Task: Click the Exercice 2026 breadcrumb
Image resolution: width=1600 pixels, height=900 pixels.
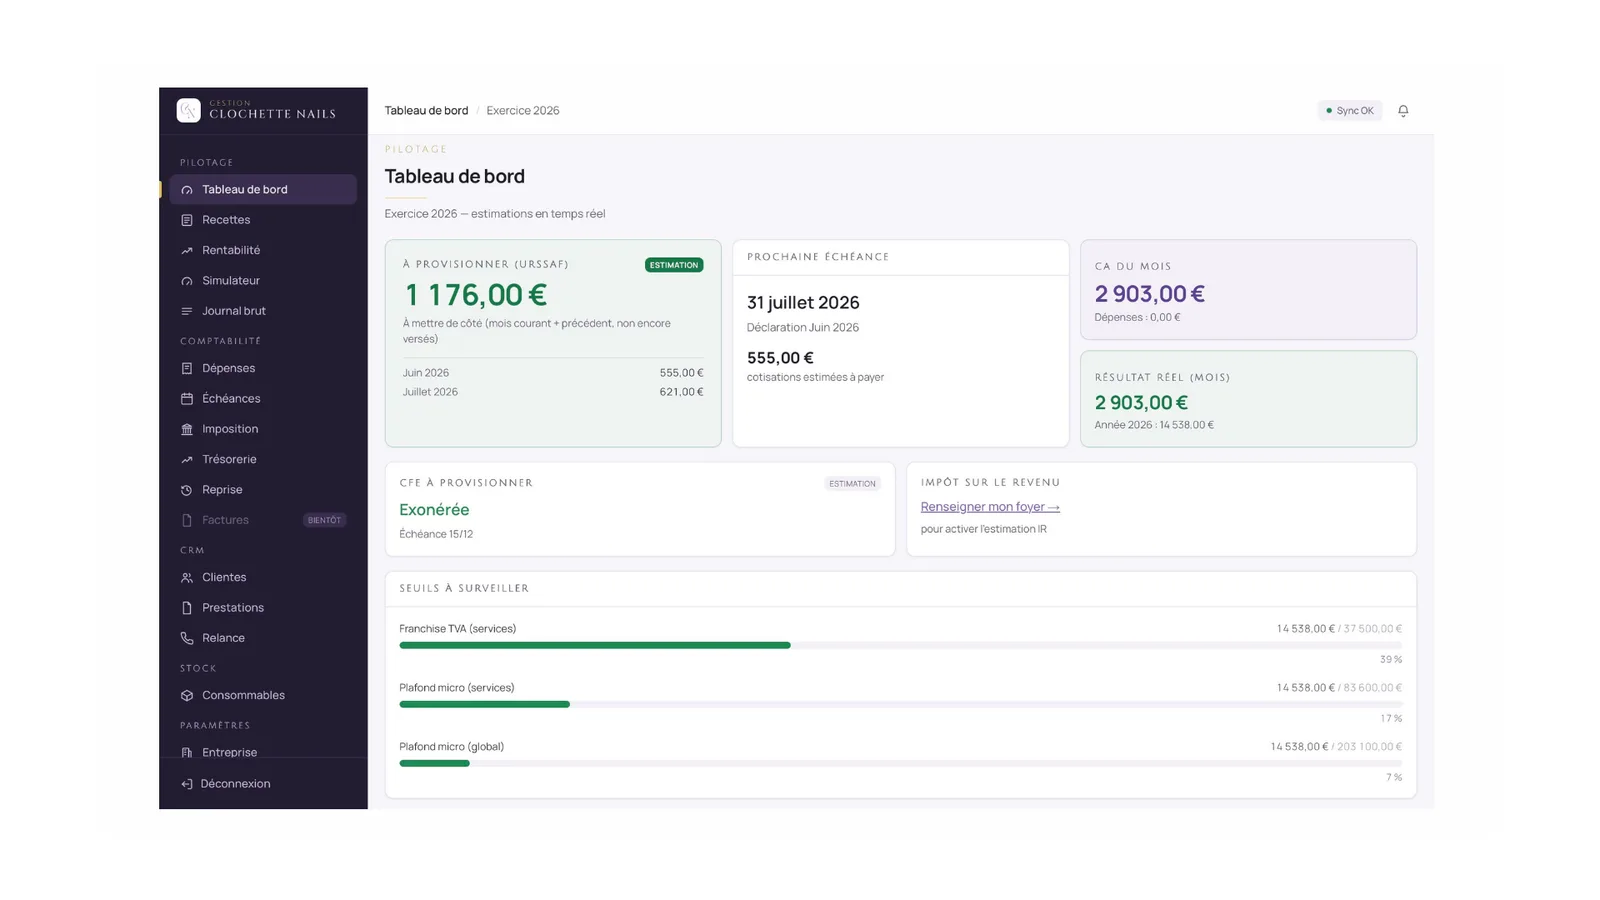Action: 523,111
